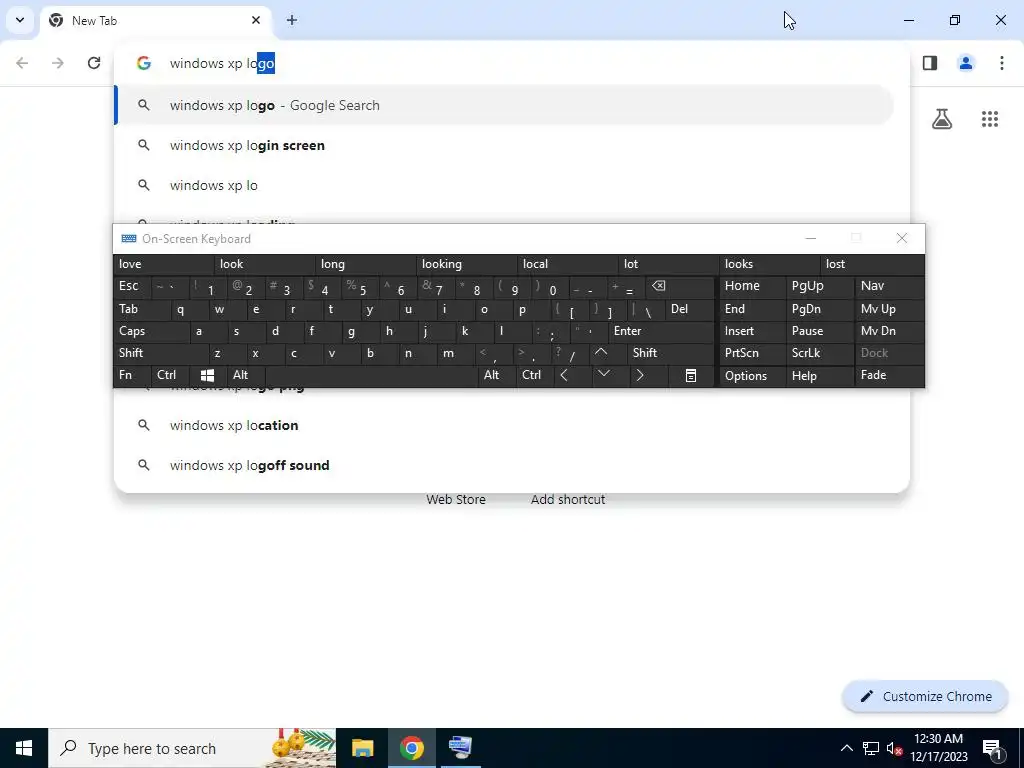1024x768 pixels.
Task: Open the Google apps grid icon
Action: click(990, 119)
